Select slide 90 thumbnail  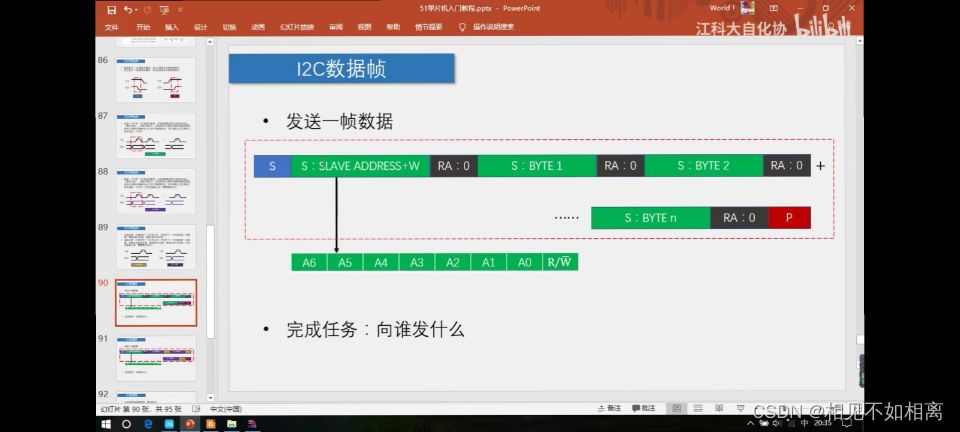pos(156,303)
